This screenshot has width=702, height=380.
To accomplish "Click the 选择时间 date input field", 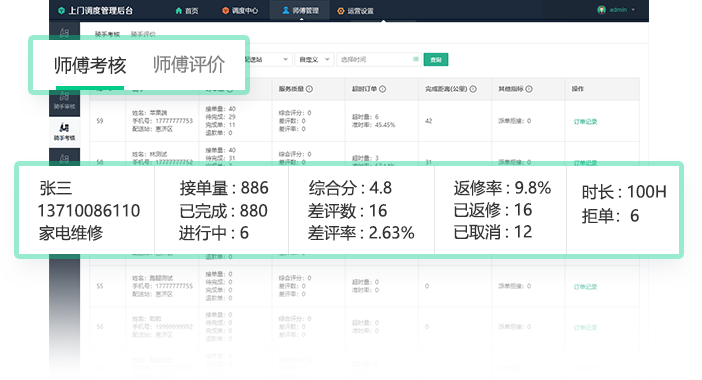I will 379,60.
